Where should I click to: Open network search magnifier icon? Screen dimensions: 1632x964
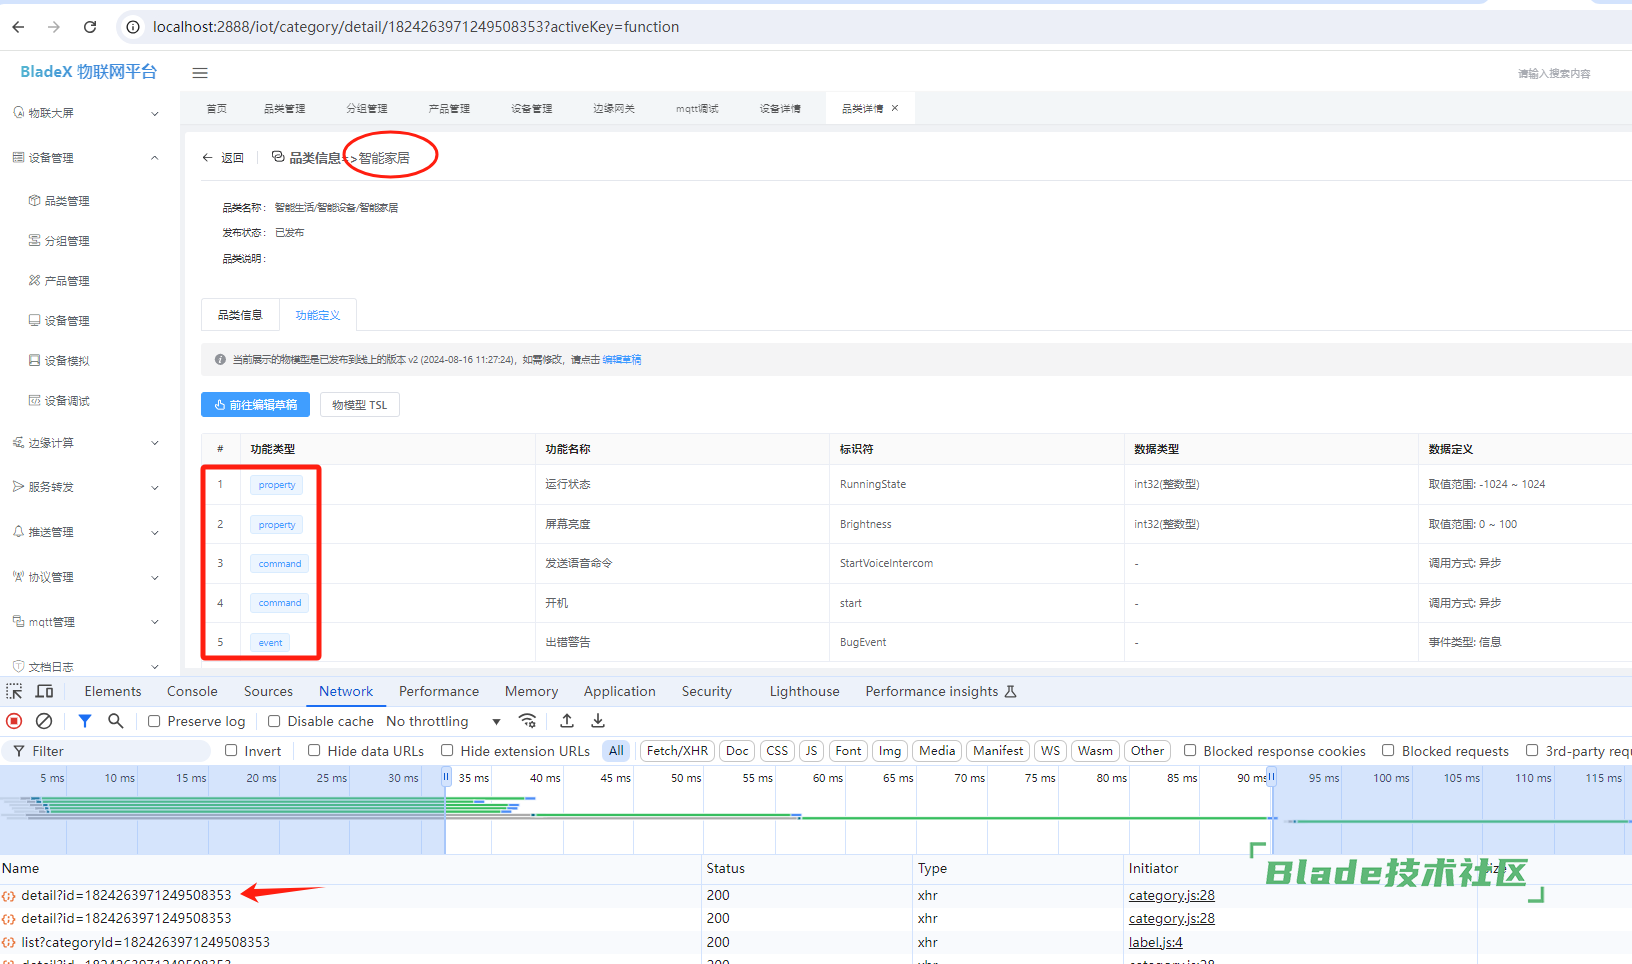[x=116, y=721]
